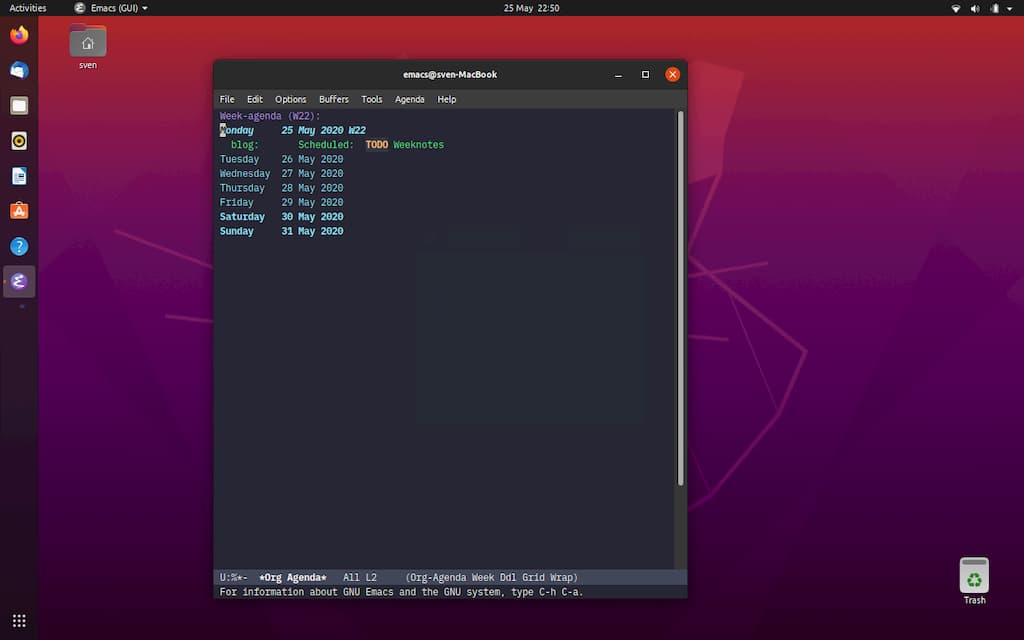Open the sven home folder
This screenshot has width=1024, height=640.
pos(88,44)
